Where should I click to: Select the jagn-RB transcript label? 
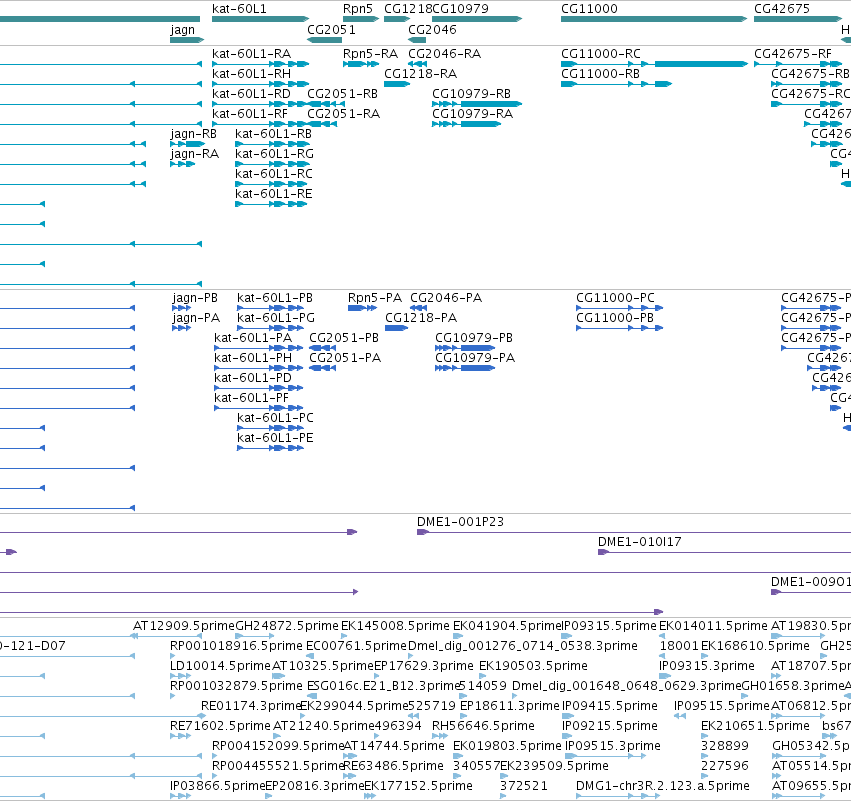click(193, 134)
